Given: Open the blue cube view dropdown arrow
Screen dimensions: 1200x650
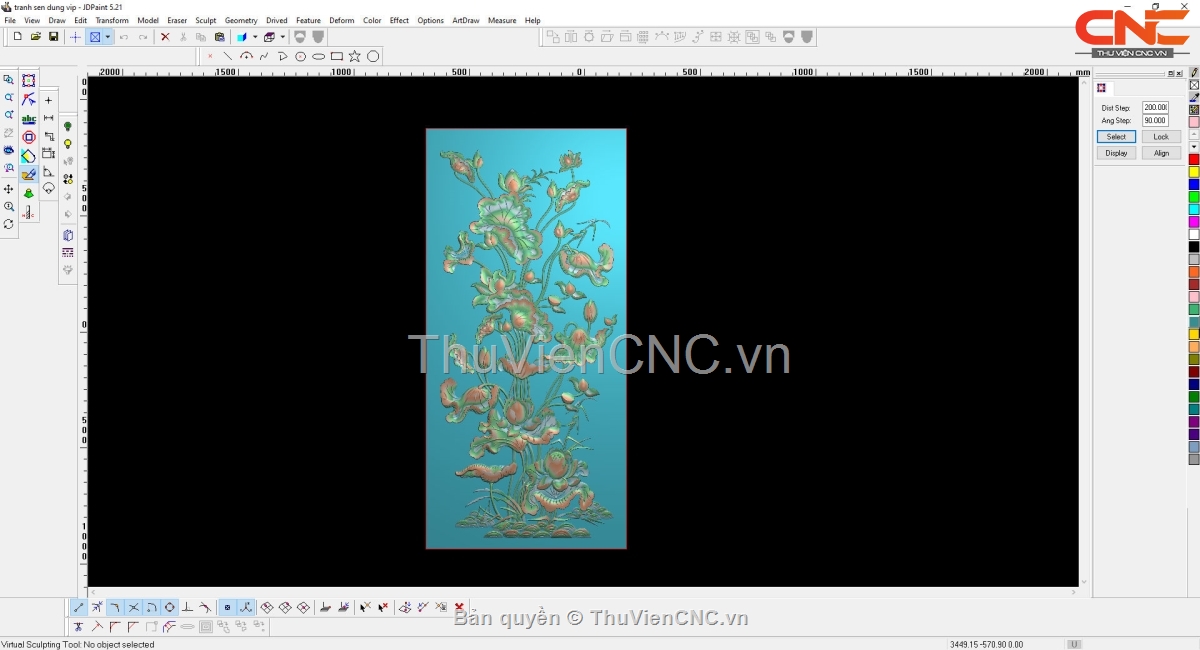Looking at the screenshot, I should pyautogui.click(x=255, y=37).
